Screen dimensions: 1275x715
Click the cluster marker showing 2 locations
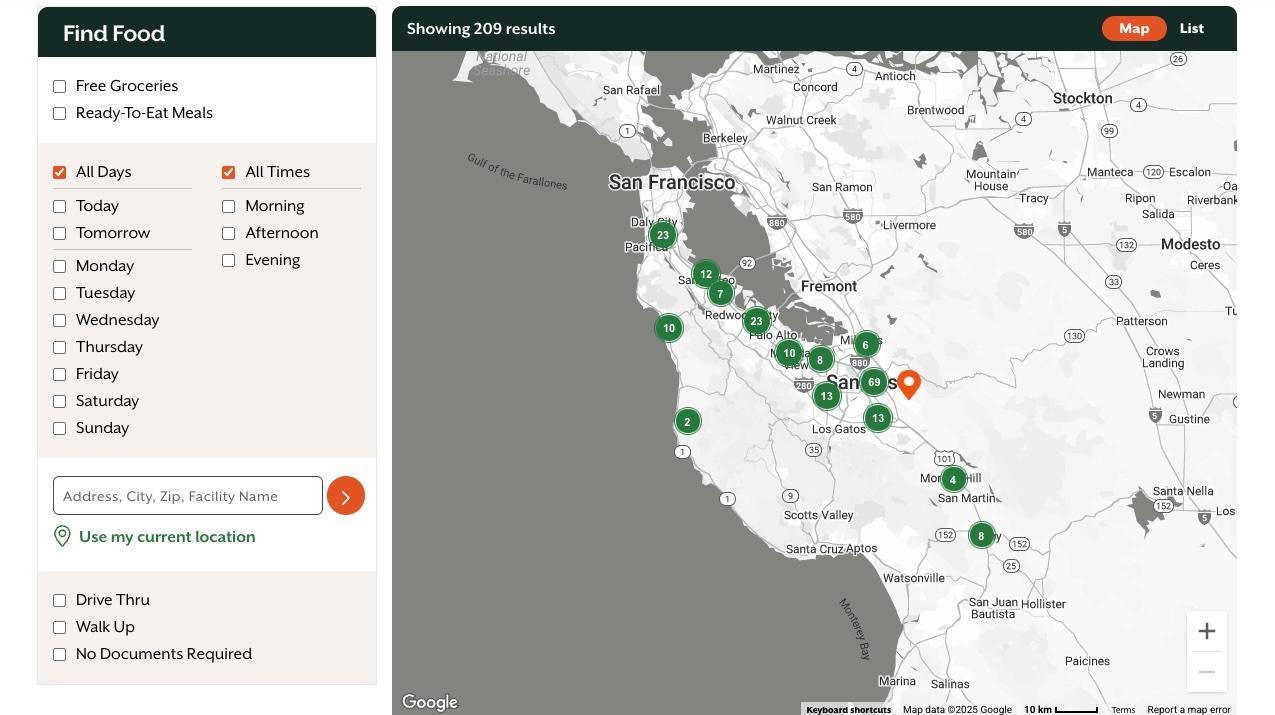[687, 421]
